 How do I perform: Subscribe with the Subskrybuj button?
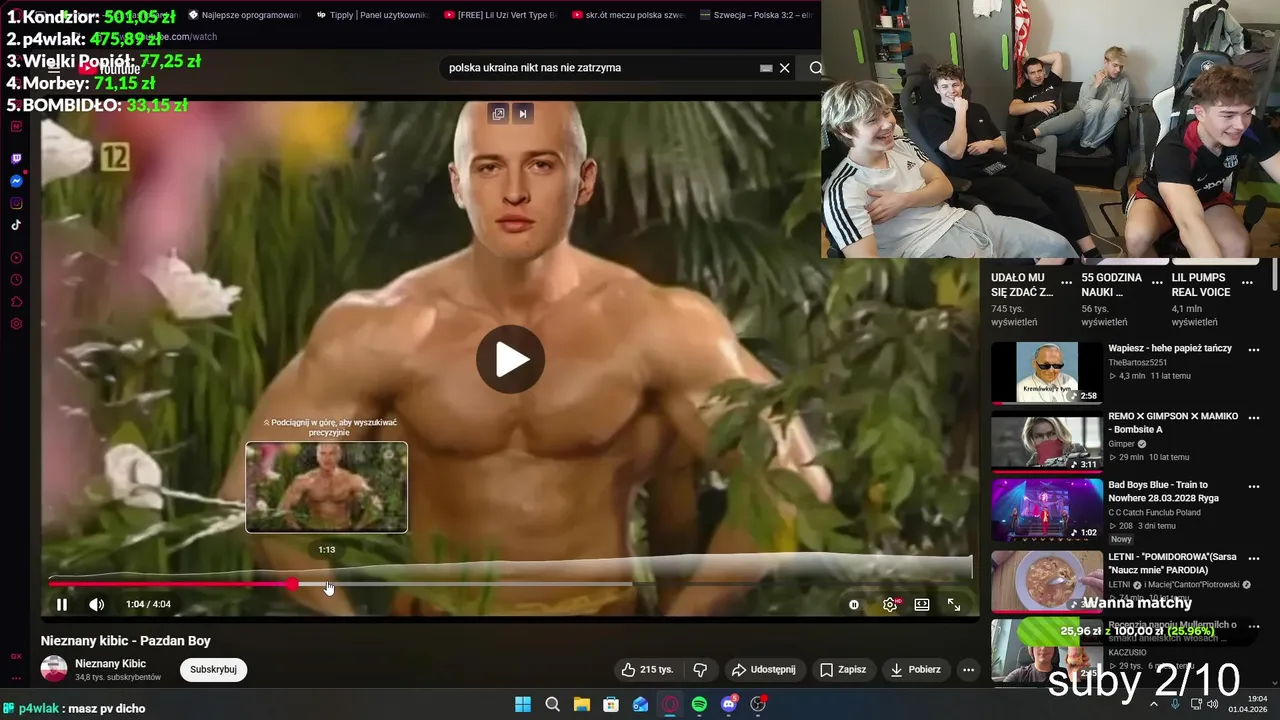(213, 669)
